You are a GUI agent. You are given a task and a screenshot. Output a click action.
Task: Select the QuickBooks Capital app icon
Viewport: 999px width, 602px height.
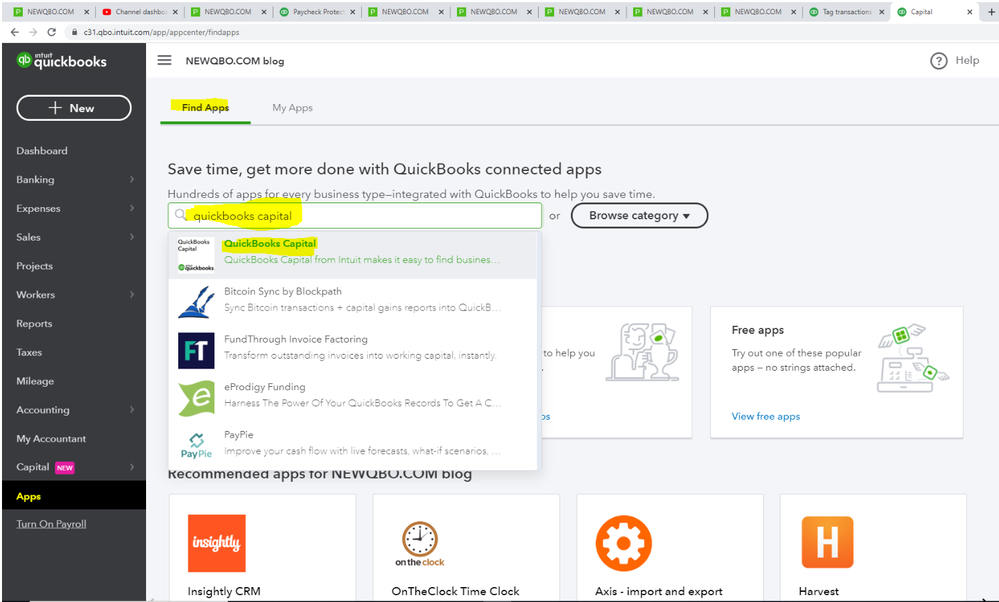click(199, 257)
